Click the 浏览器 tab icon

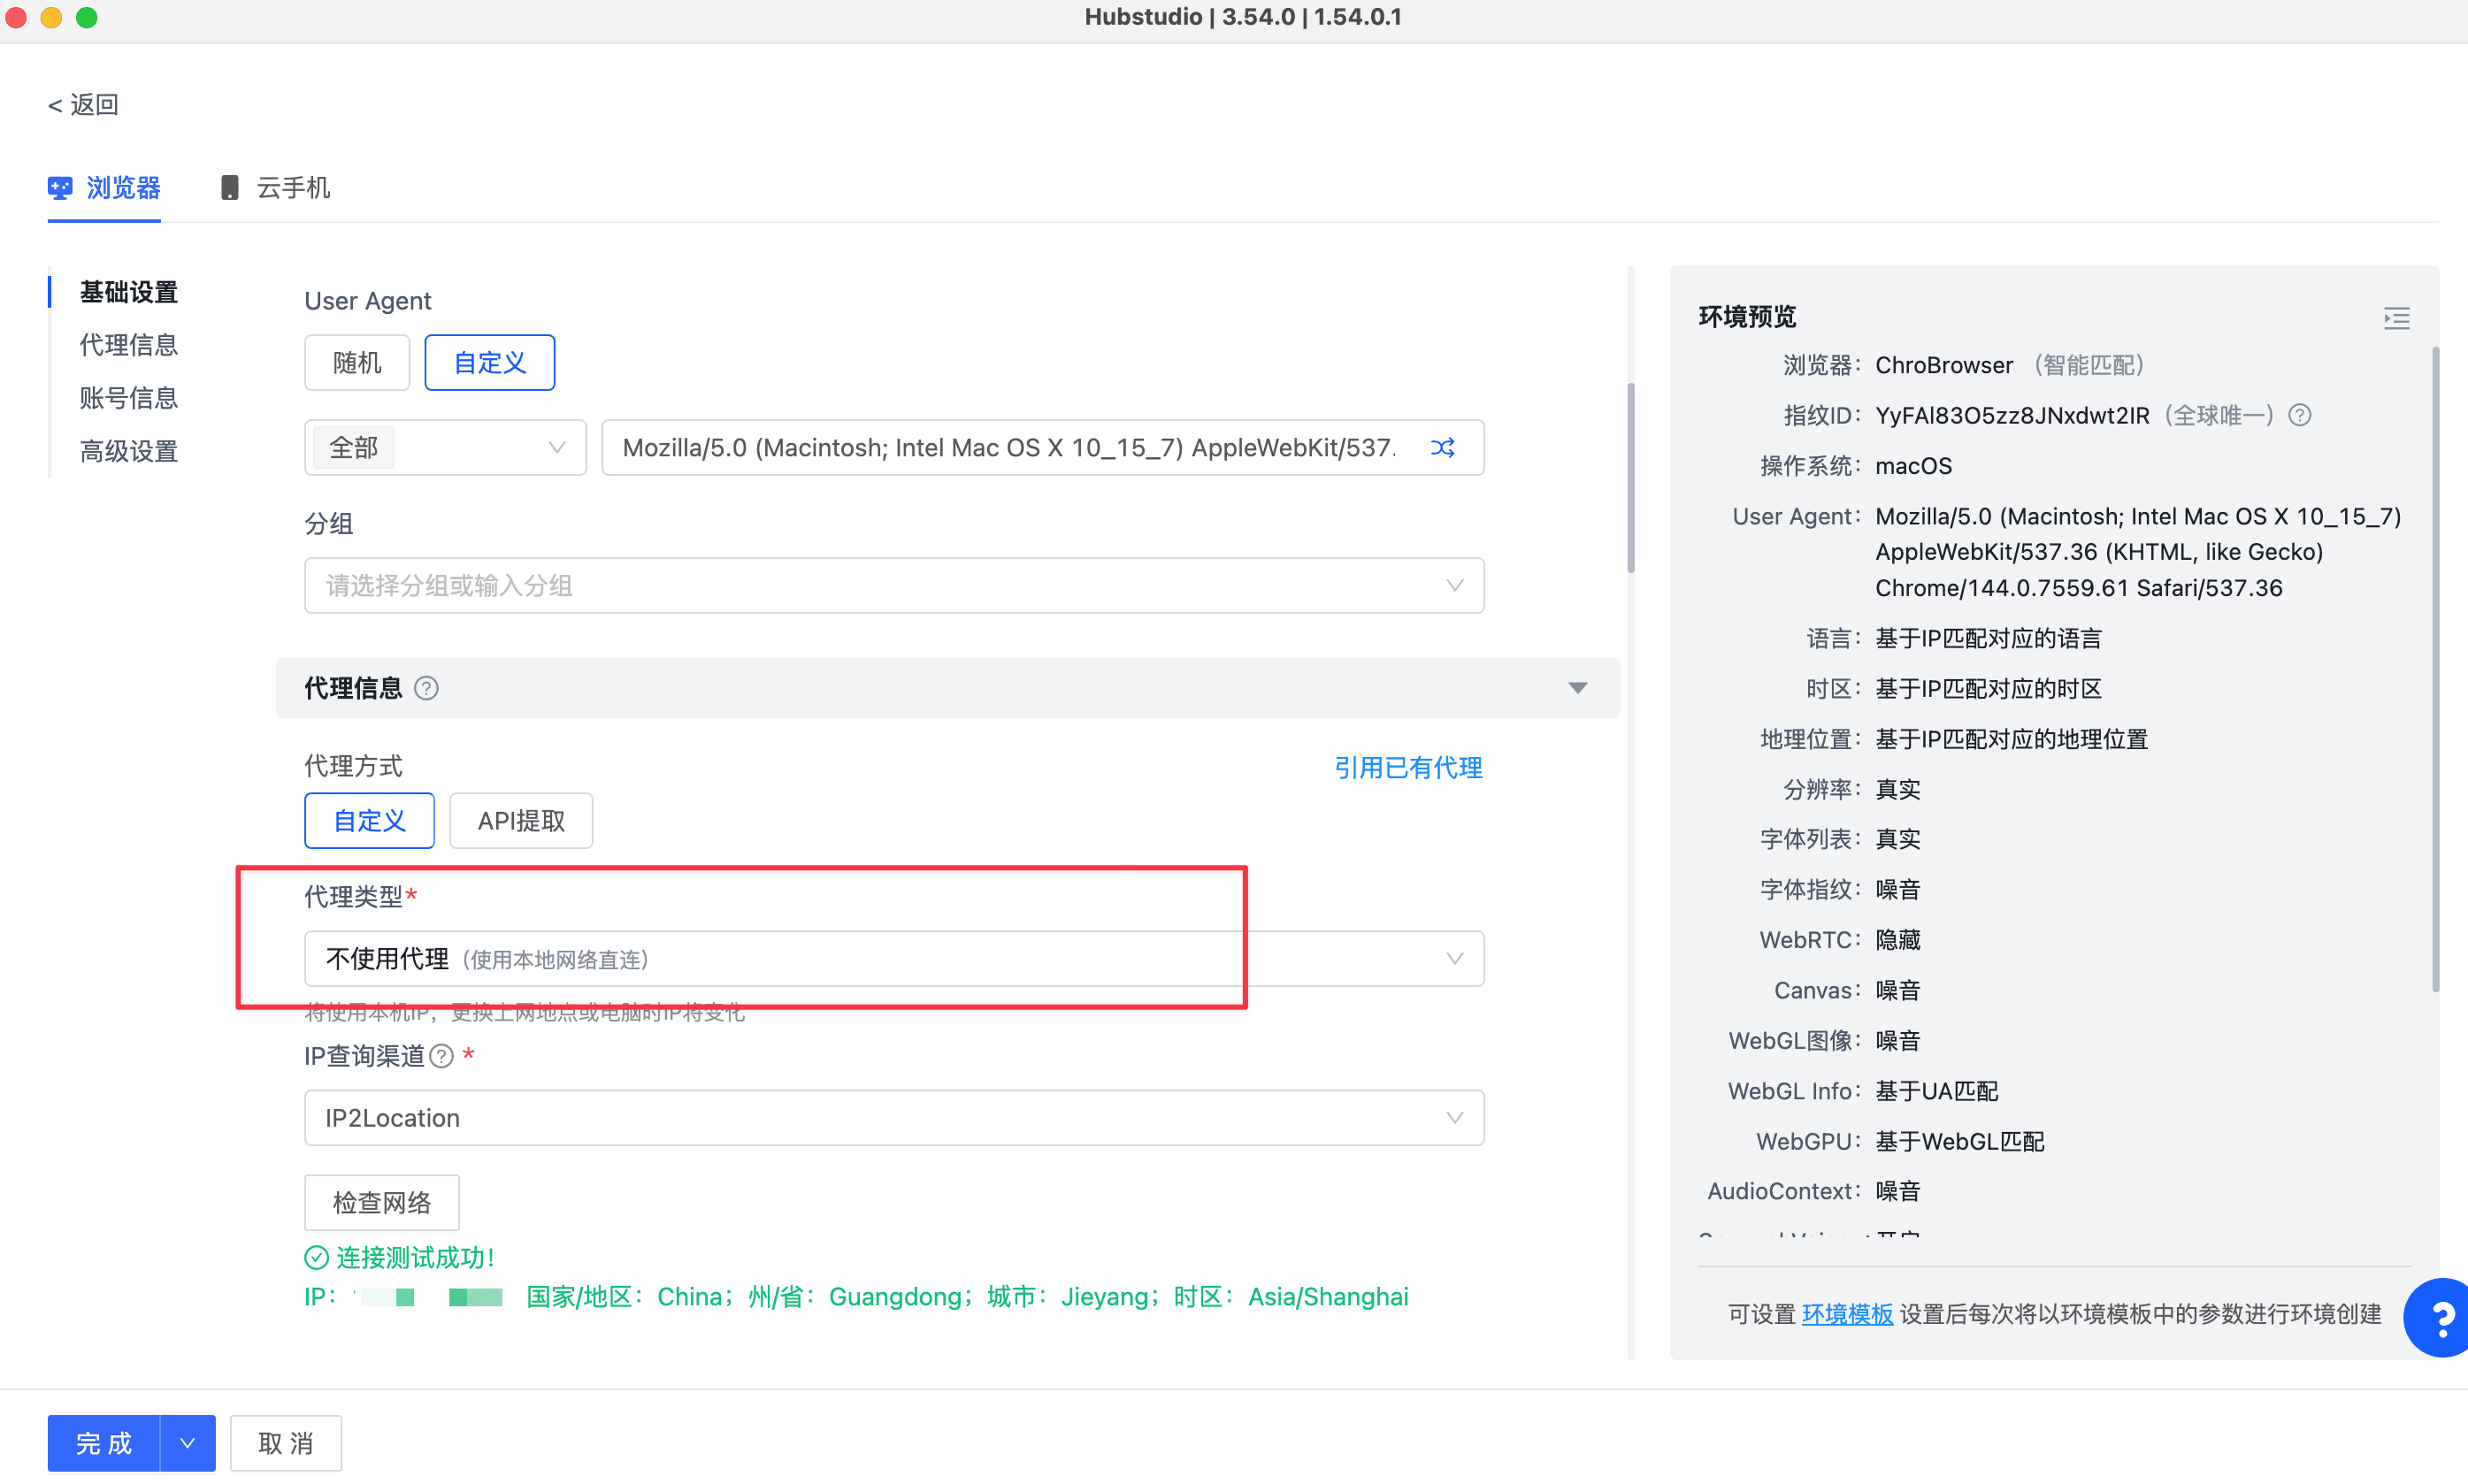coord(60,187)
